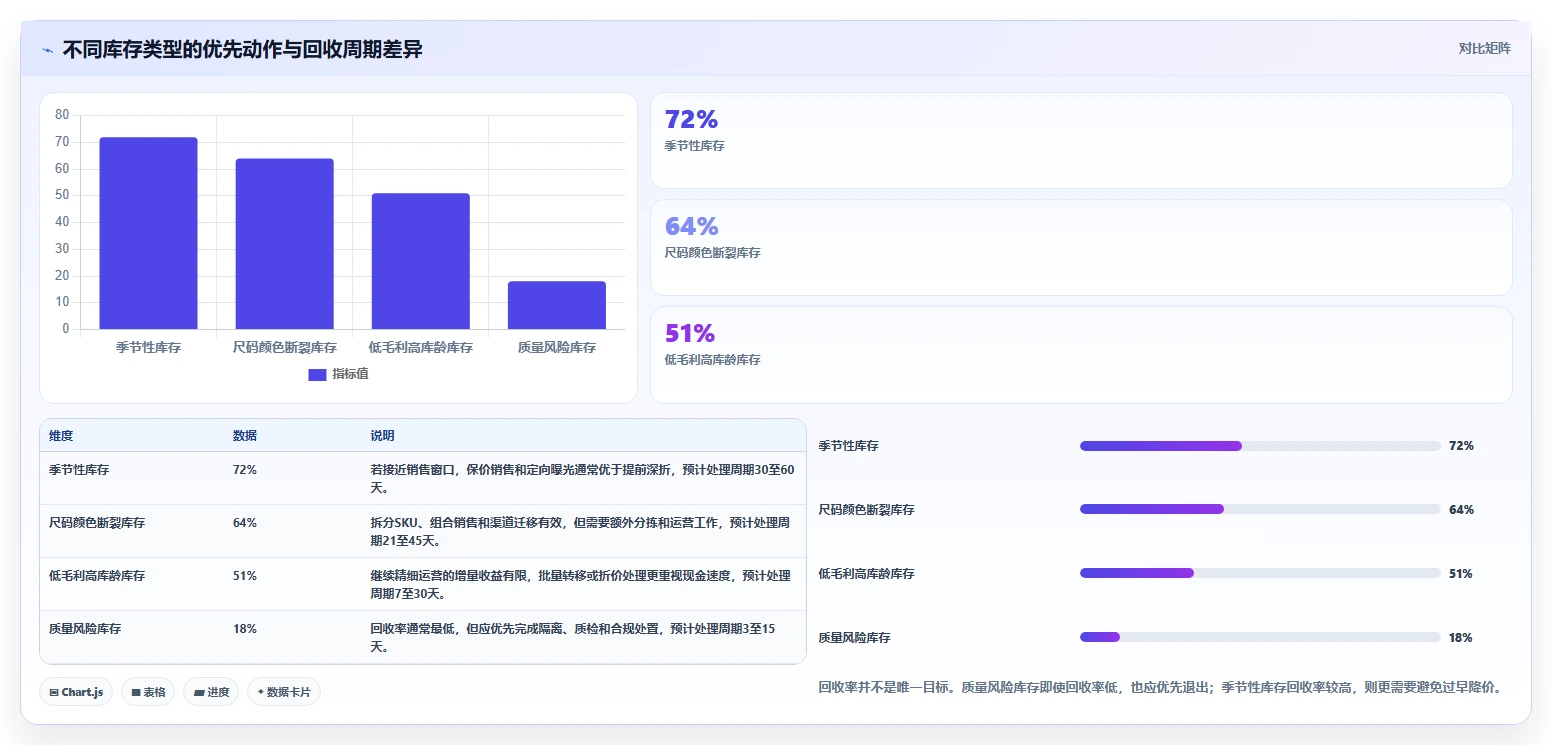Click the 数据 table column header
1552x745 pixels.
[245, 436]
